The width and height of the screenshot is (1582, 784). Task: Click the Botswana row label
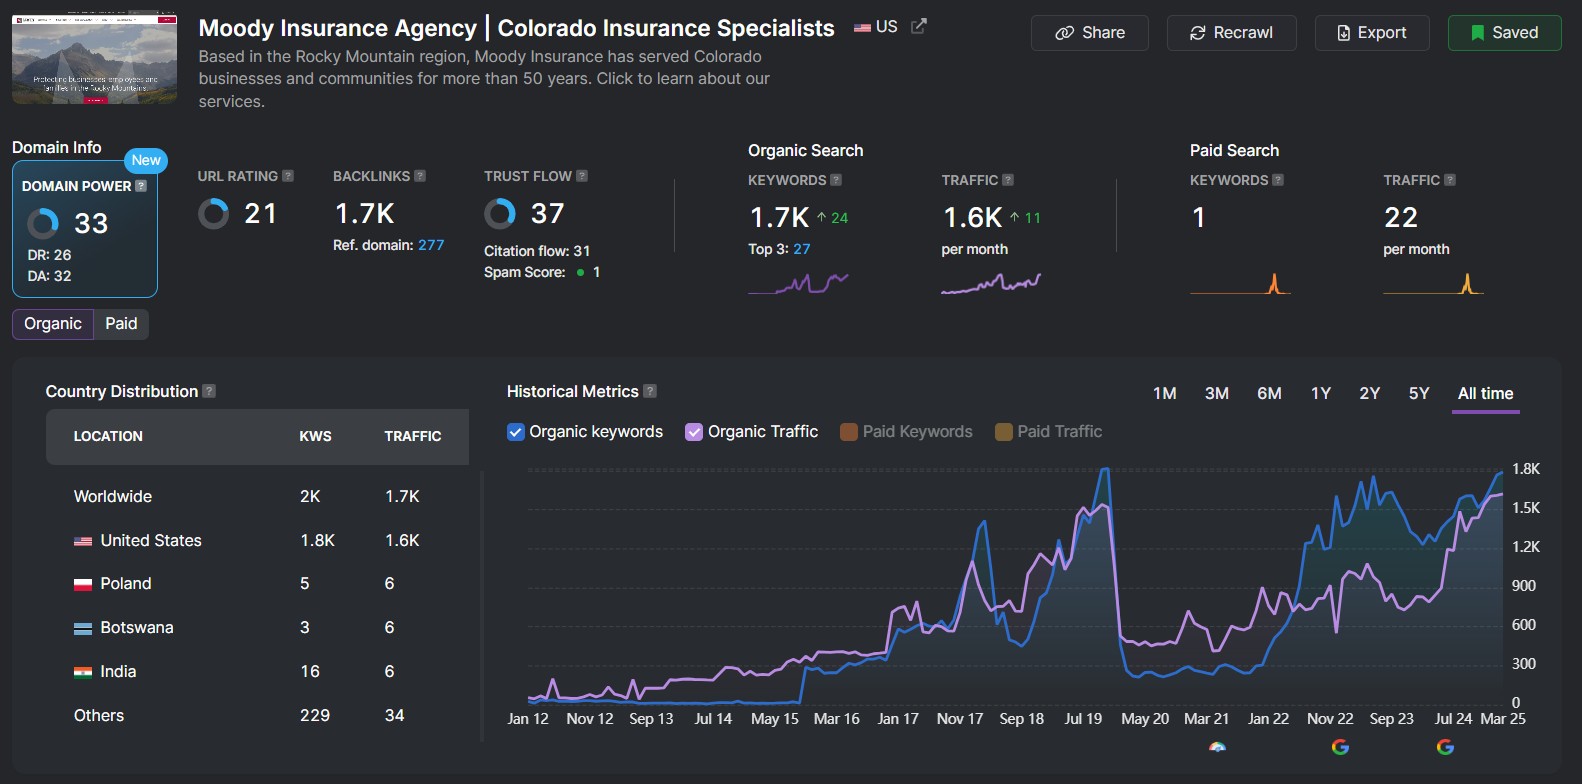tap(137, 628)
